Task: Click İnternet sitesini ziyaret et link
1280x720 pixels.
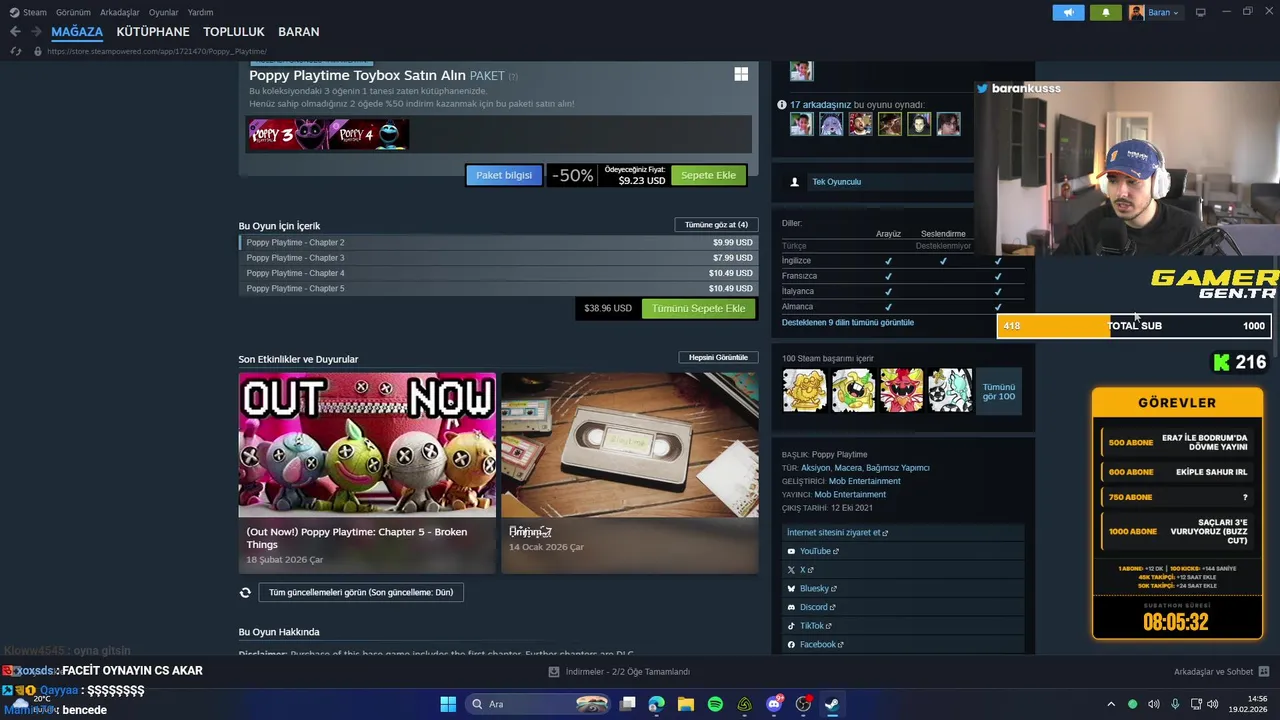Action: coord(837,532)
